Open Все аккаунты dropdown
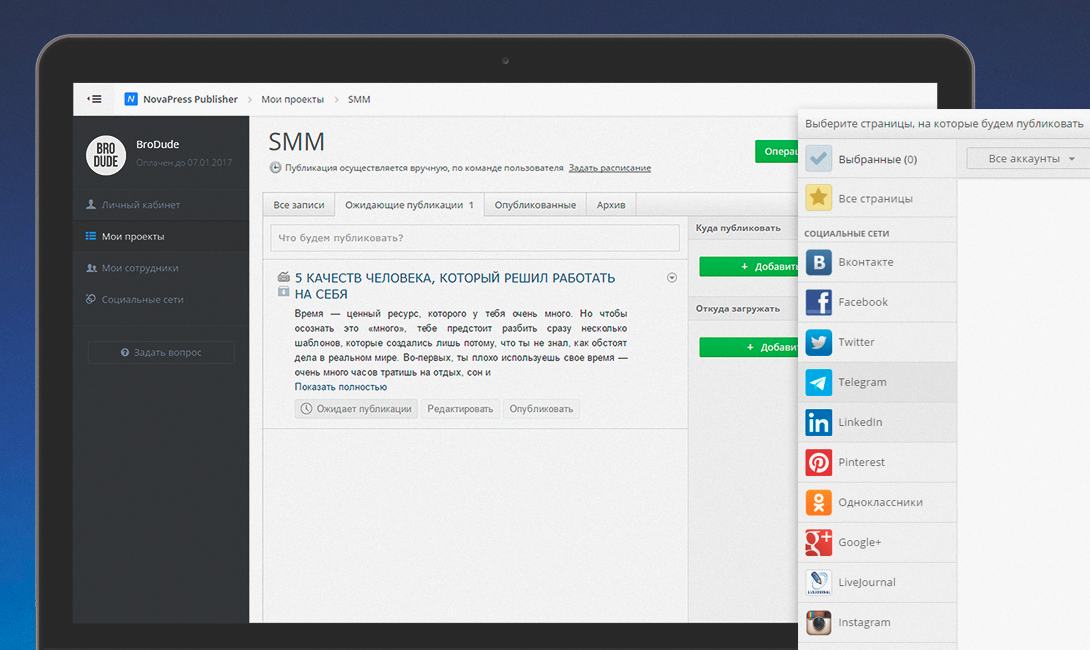 pyautogui.click(x=1027, y=159)
